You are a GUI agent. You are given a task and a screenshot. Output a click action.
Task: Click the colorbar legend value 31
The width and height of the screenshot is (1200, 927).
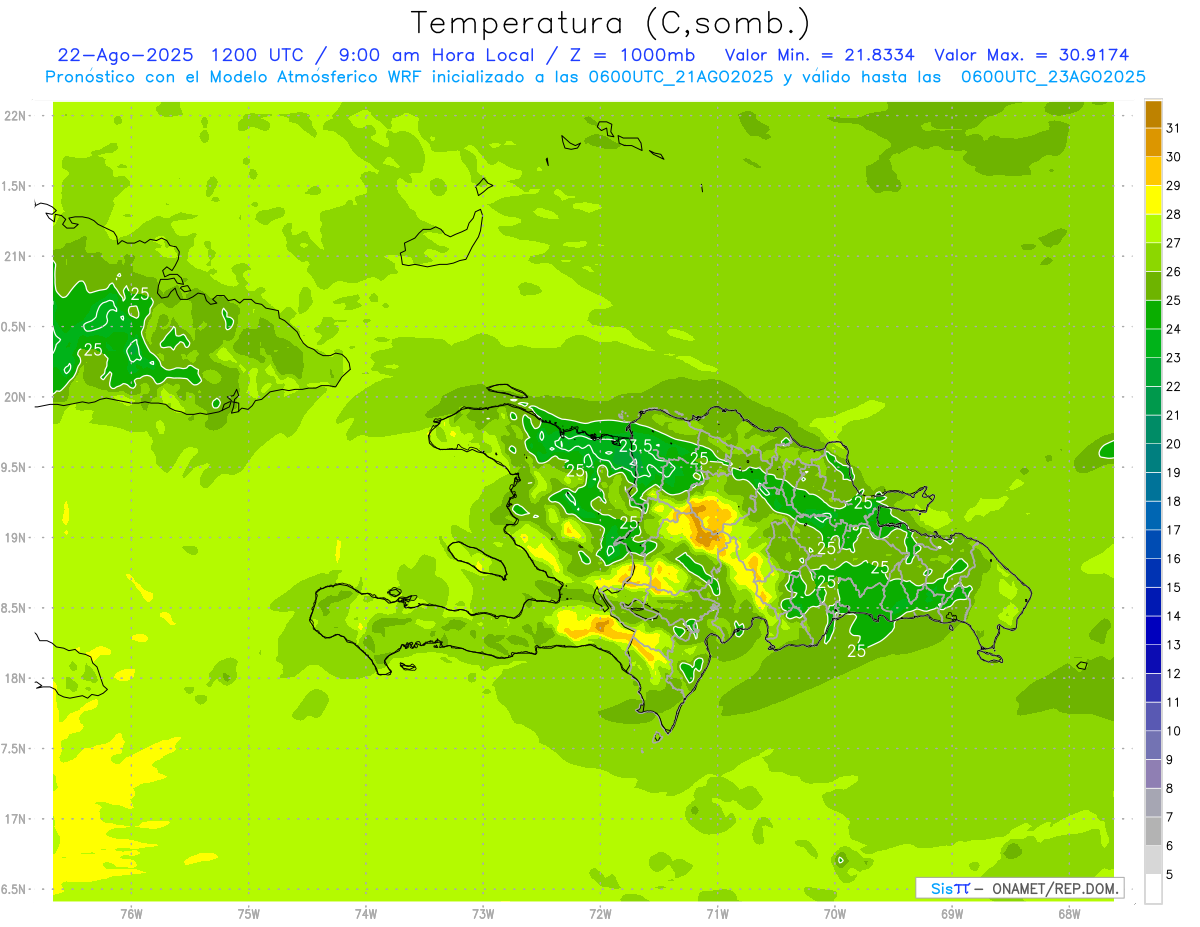point(1174,128)
